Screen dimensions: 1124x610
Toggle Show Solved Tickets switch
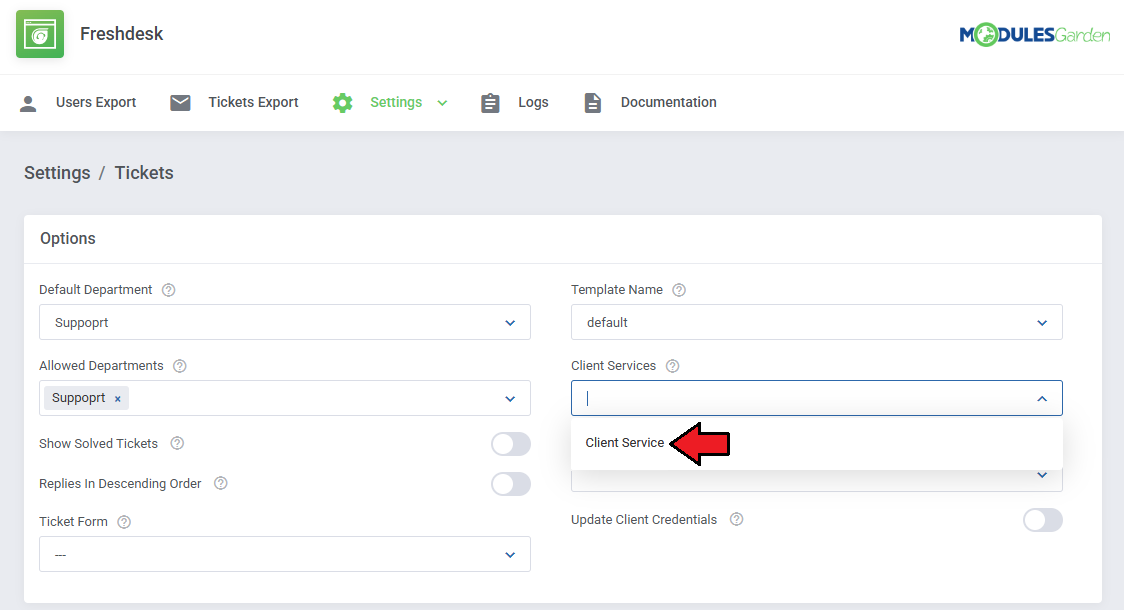point(511,444)
